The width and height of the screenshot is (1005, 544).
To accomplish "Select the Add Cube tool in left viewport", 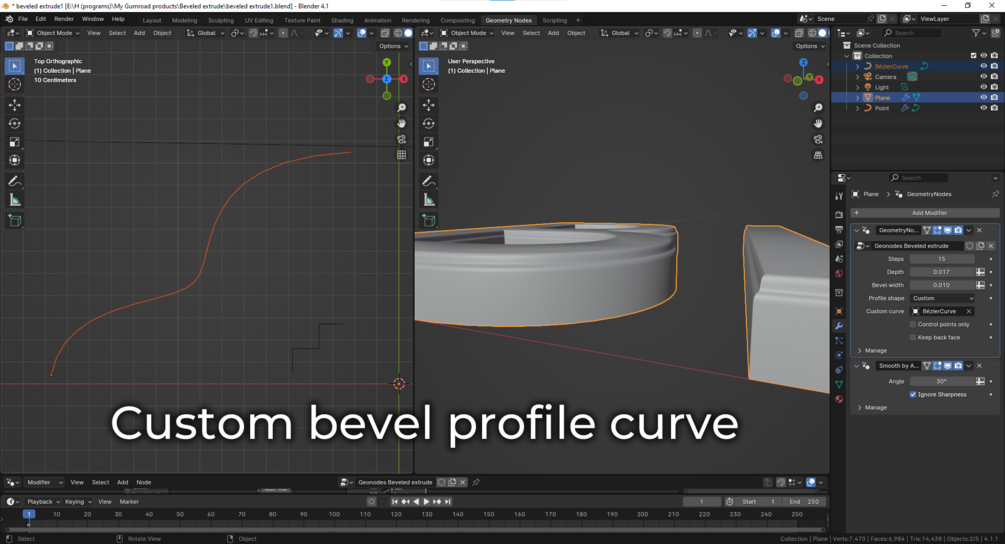I will coord(15,221).
